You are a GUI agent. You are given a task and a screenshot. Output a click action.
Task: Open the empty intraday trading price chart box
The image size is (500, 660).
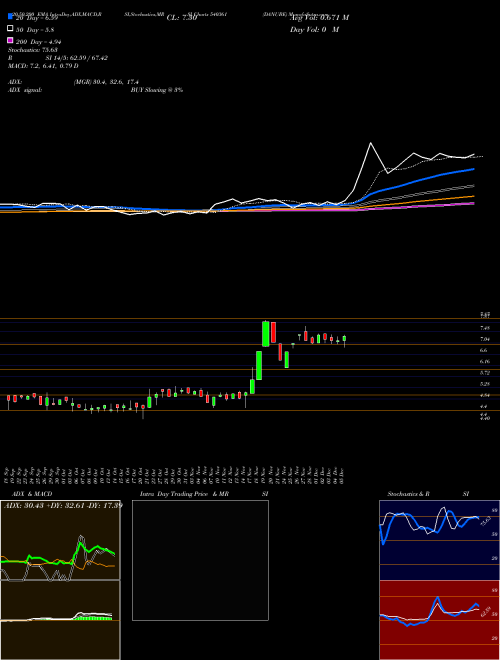click(x=200, y=560)
